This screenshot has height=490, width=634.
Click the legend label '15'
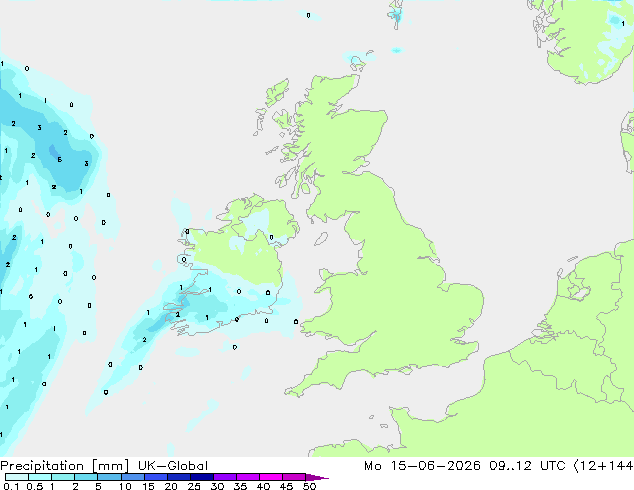148,486
